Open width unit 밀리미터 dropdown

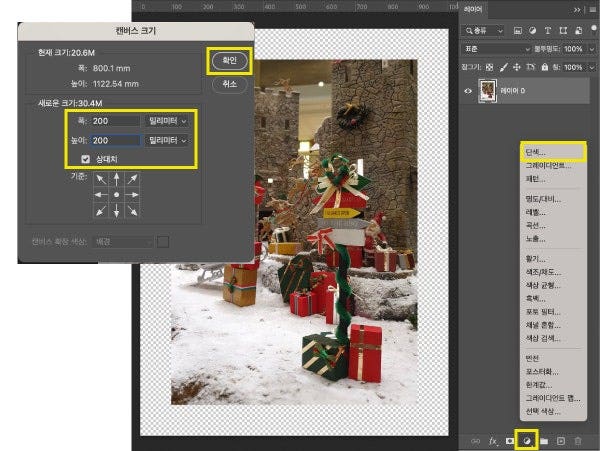tap(167, 121)
